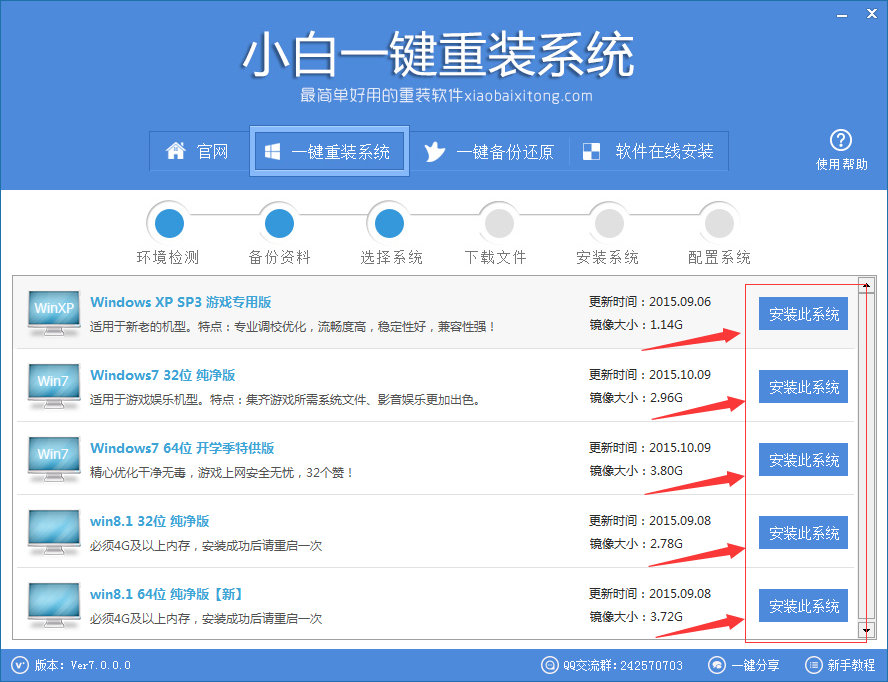Click 安装此系统 for Windows XP SP3
The image size is (888, 682).
point(803,313)
